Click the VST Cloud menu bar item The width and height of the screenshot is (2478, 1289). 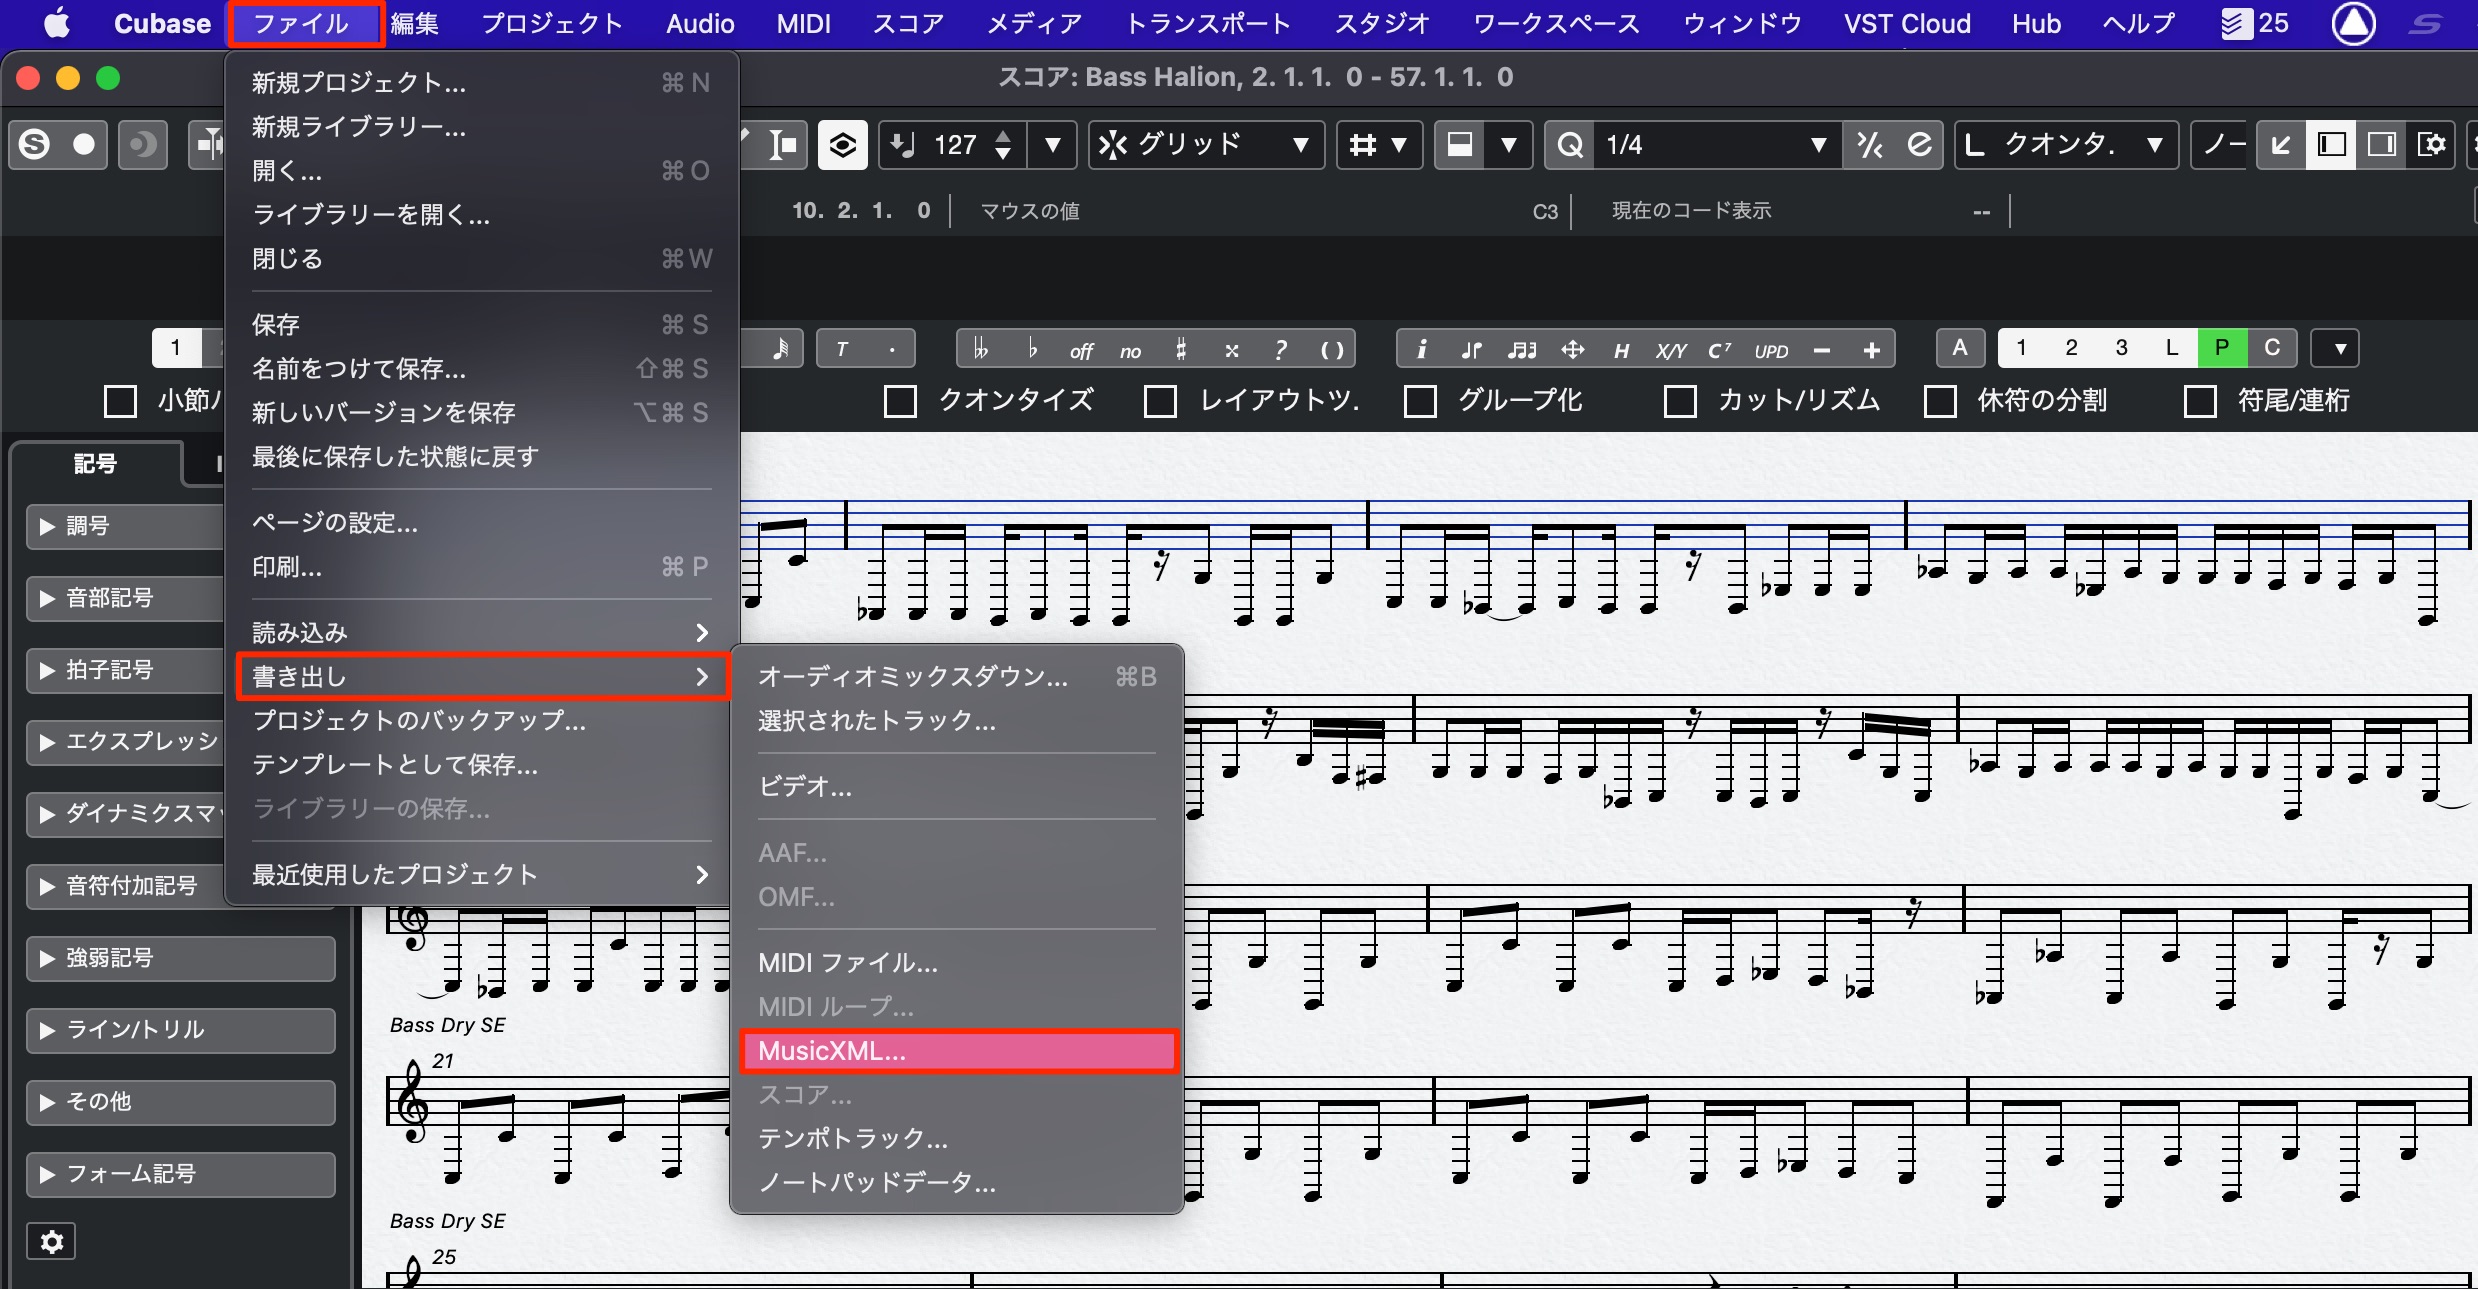pos(1907,24)
